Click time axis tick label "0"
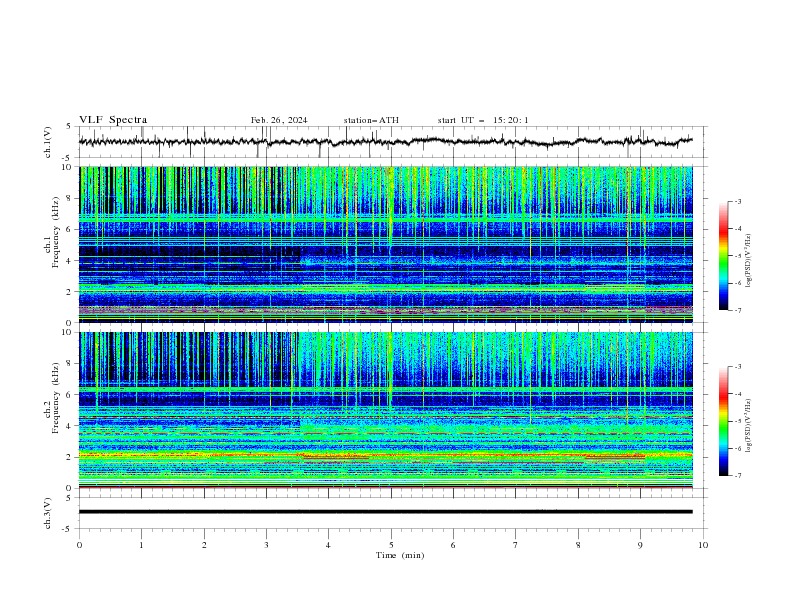Viewport: 792px width, 612px height. (x=79, y=545)
